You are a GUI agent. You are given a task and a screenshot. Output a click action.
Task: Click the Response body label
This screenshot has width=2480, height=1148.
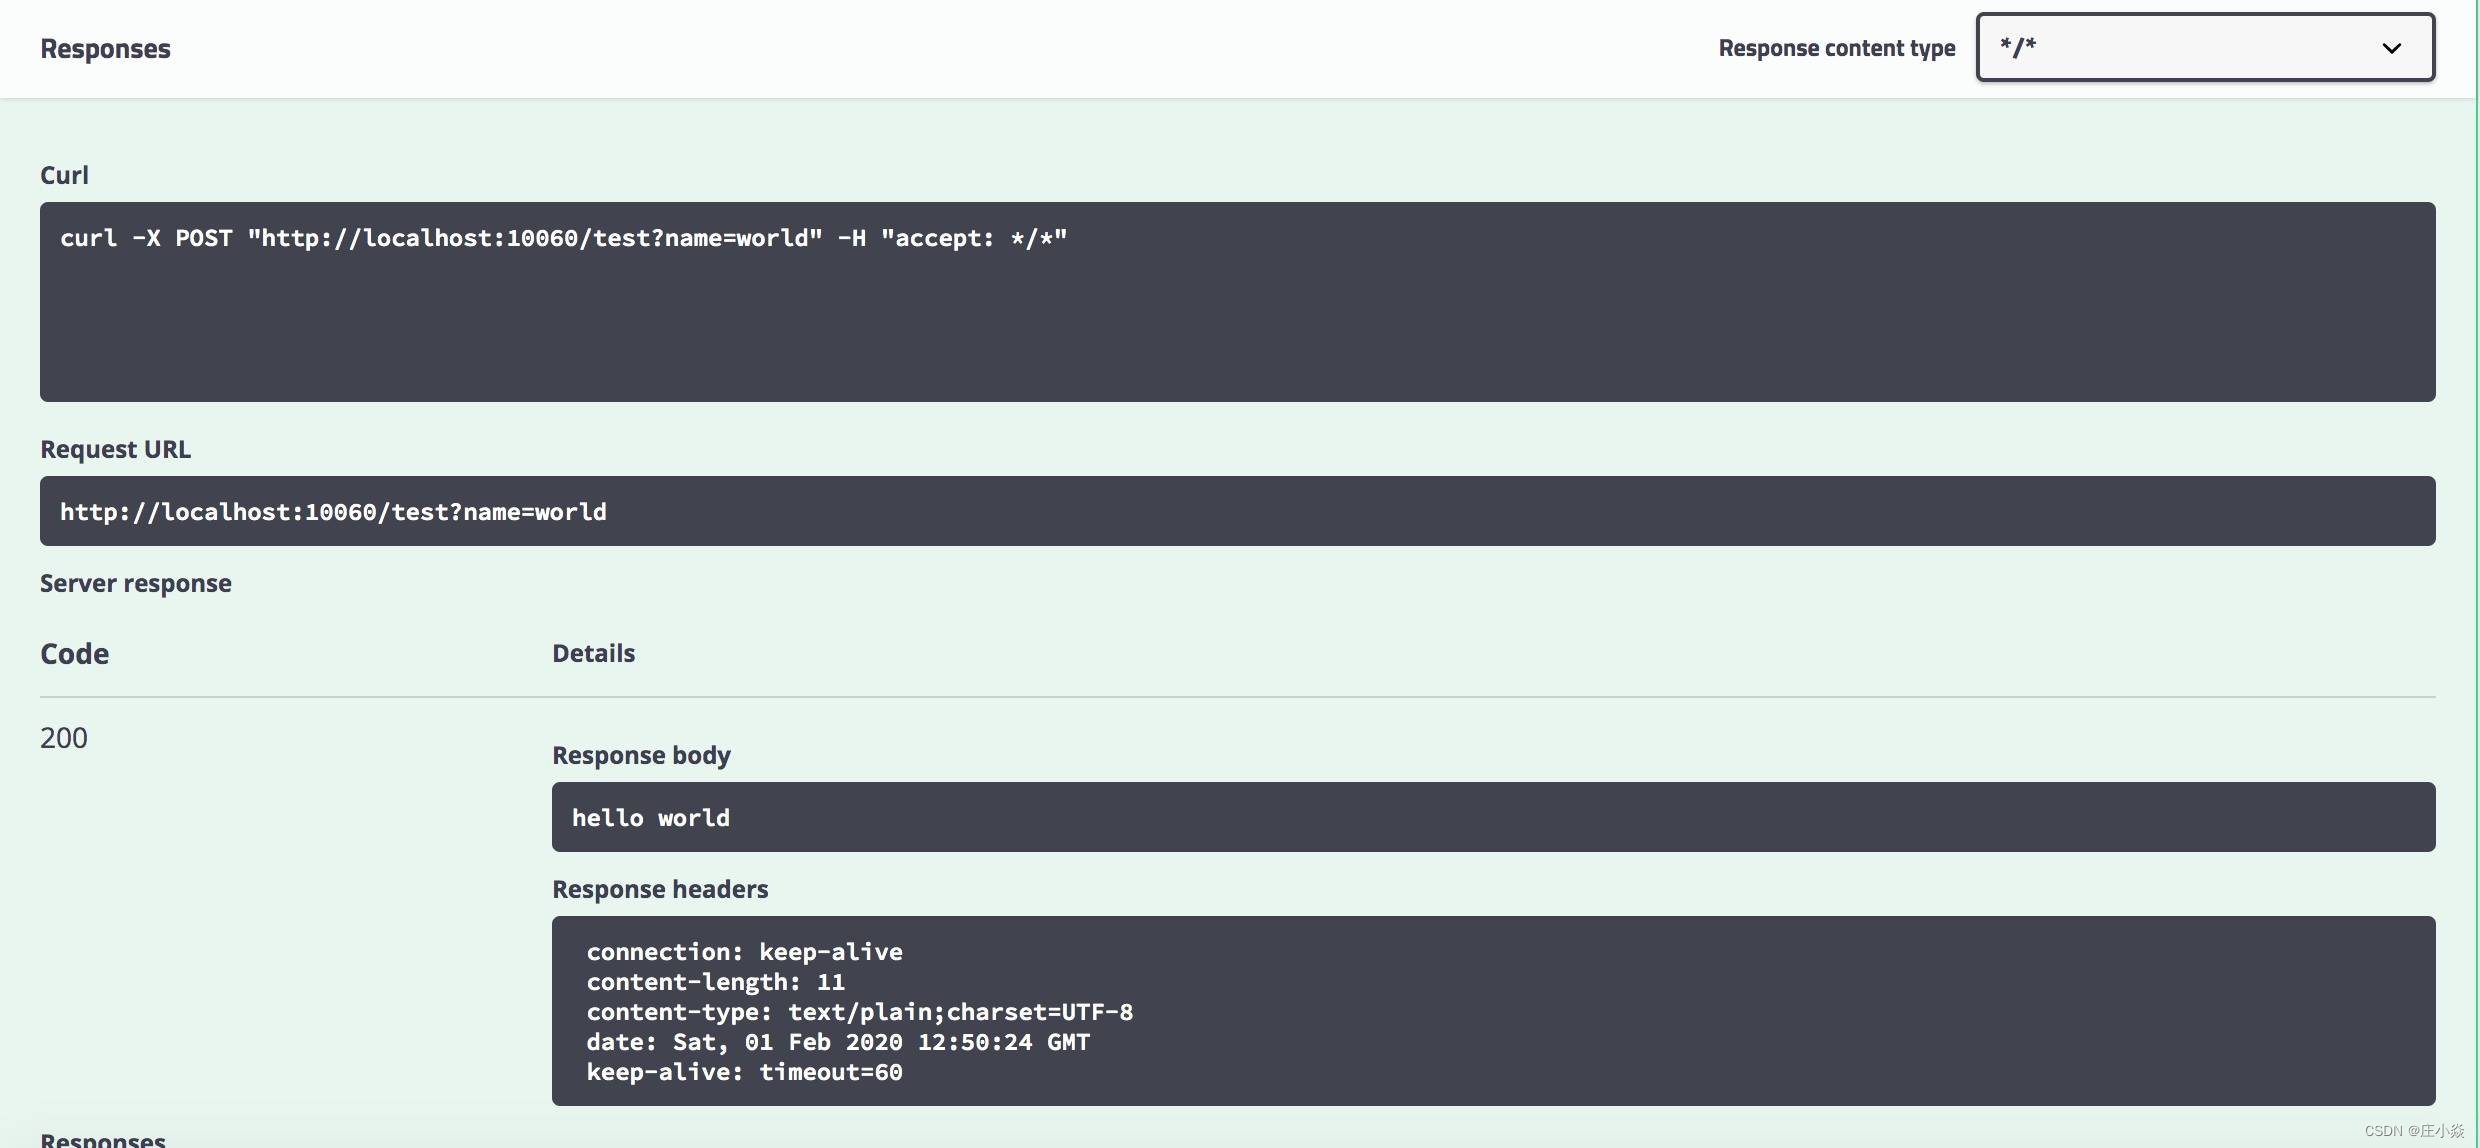(640, 755)
